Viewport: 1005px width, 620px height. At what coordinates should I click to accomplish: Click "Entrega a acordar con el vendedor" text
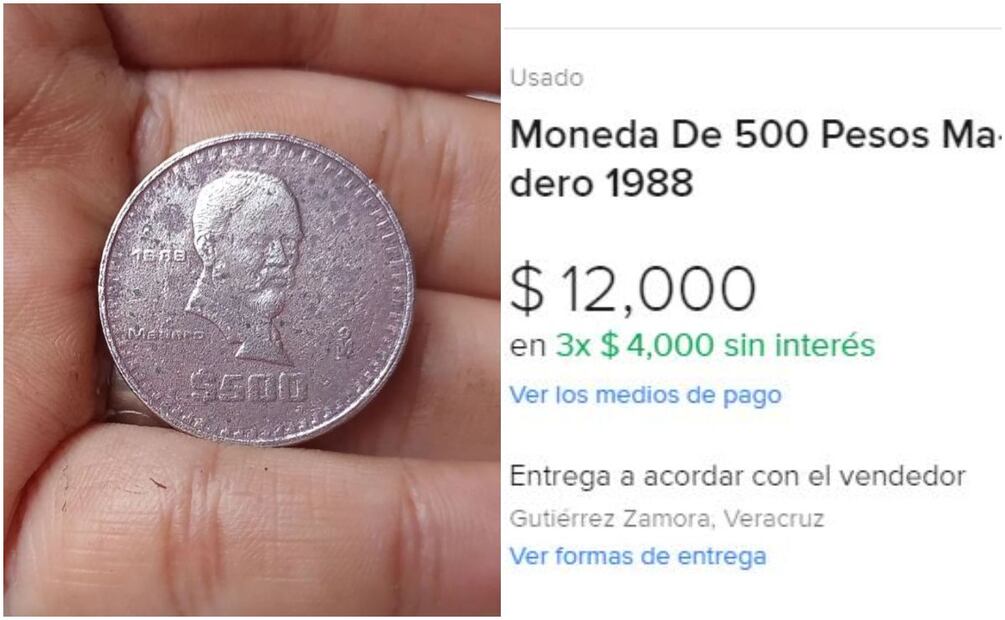[x=737, y=476]
